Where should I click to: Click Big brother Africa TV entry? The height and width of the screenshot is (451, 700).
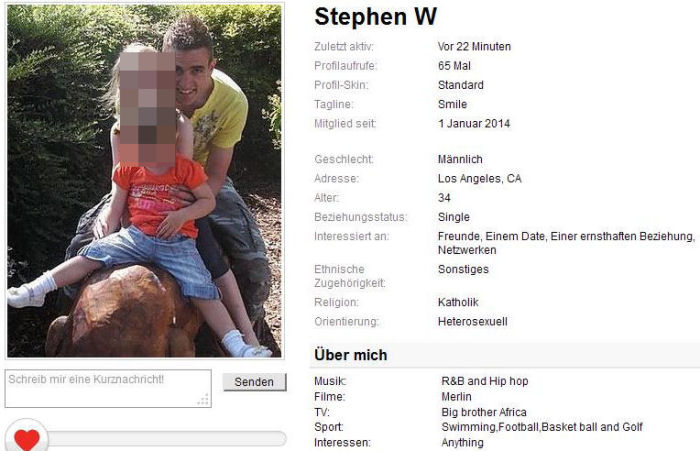tap(484, 412)
